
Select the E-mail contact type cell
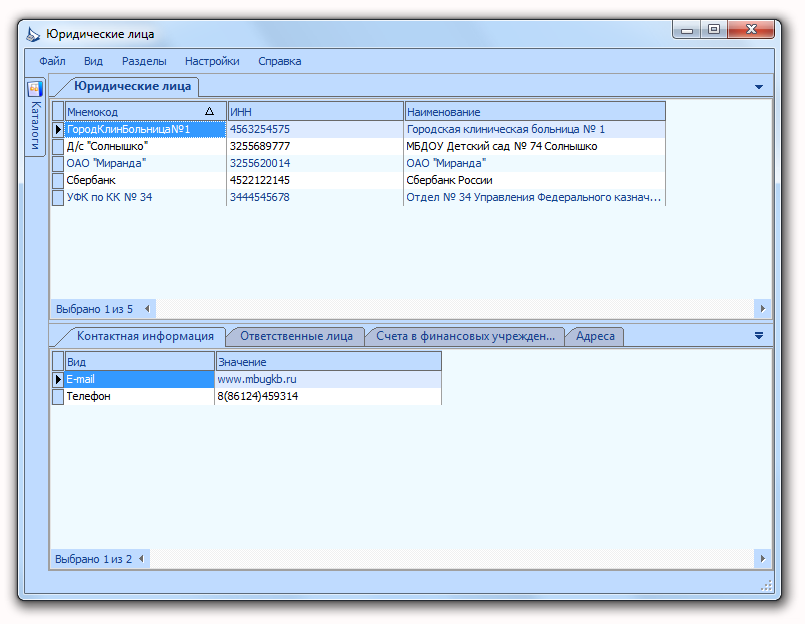[x=139, y=380]
